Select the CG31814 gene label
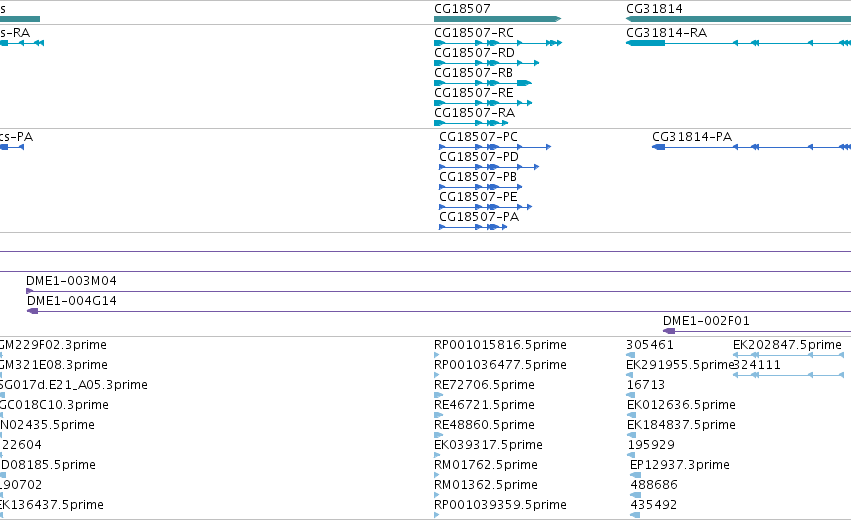 coord(654,9)
